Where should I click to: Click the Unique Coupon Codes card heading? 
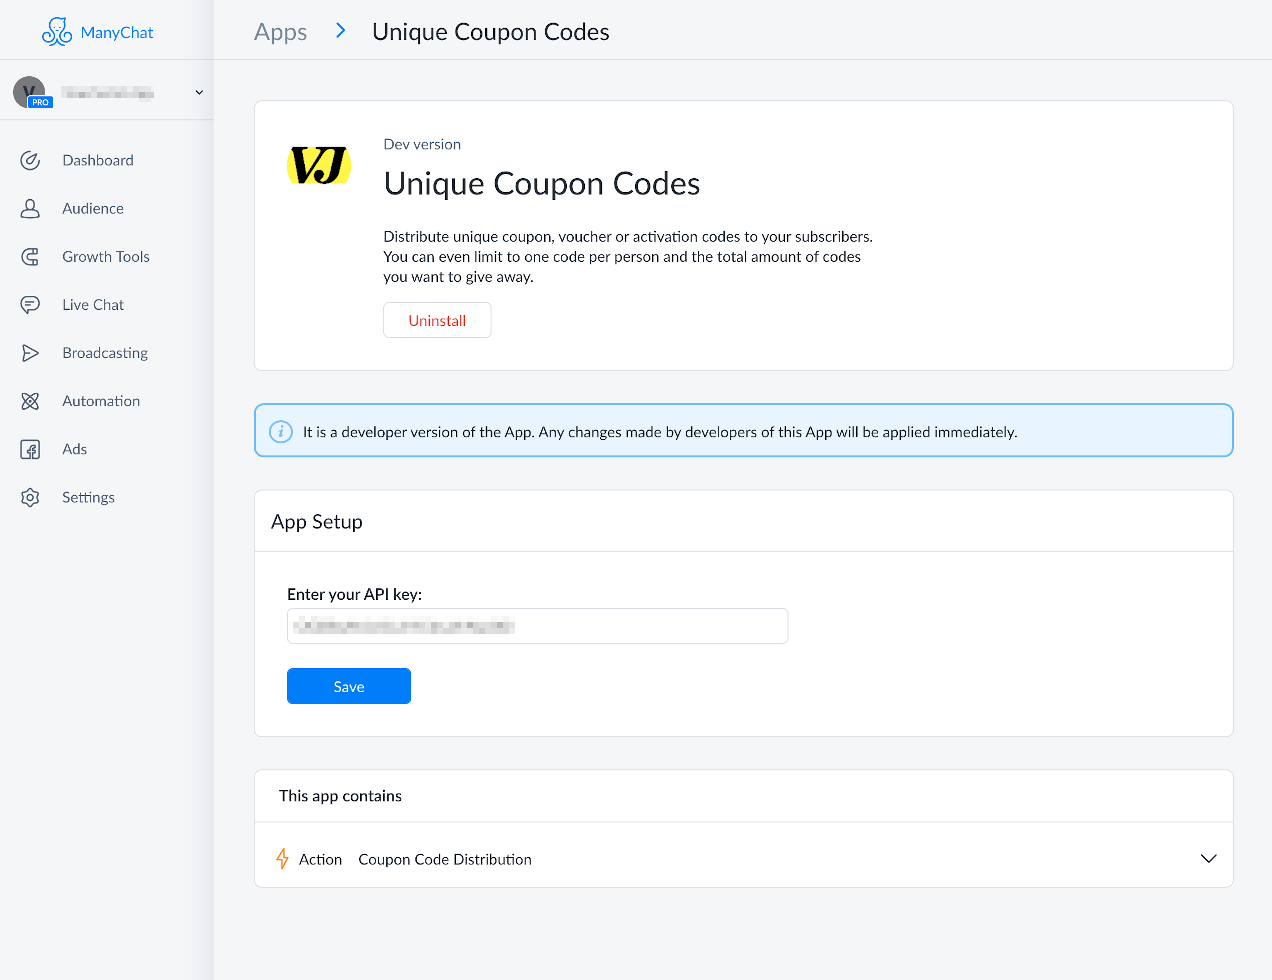(542, 184)
